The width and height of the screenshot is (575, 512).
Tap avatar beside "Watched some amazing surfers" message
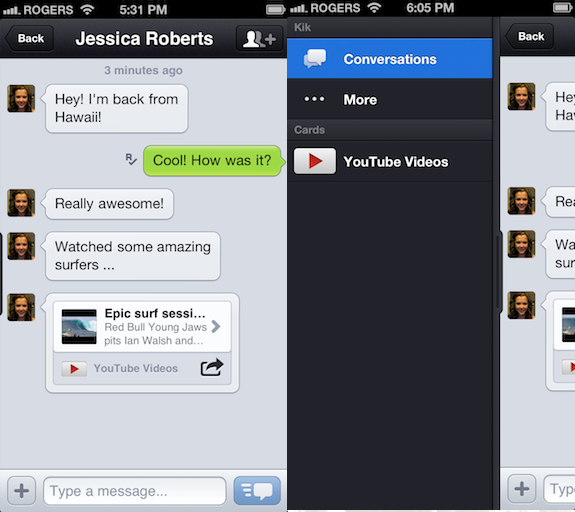click(21, 246)
